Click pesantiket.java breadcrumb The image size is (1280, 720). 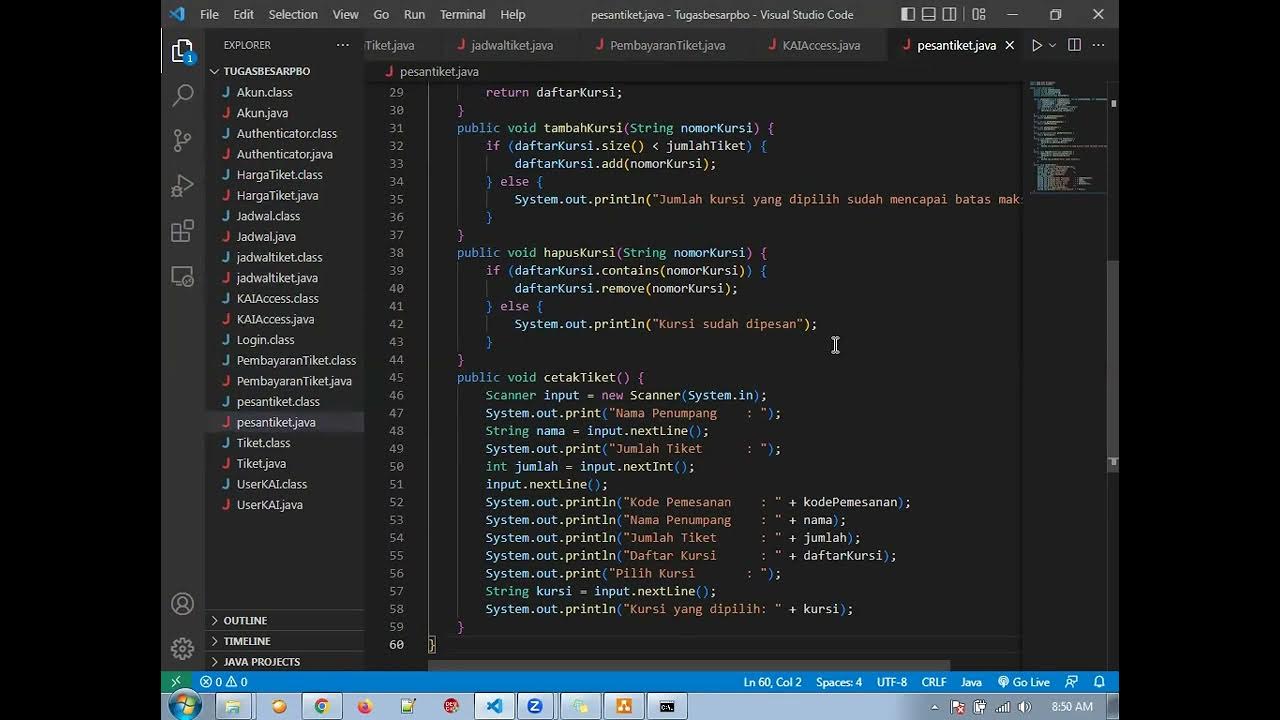click(x=439, y=71)
